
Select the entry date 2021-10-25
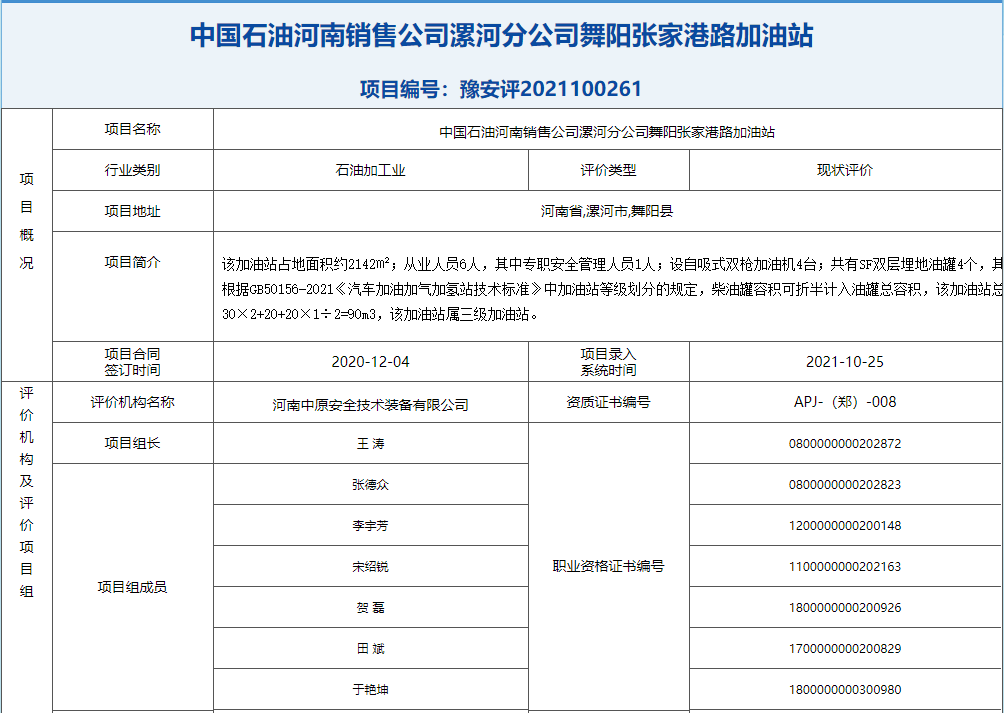point(845,362)
